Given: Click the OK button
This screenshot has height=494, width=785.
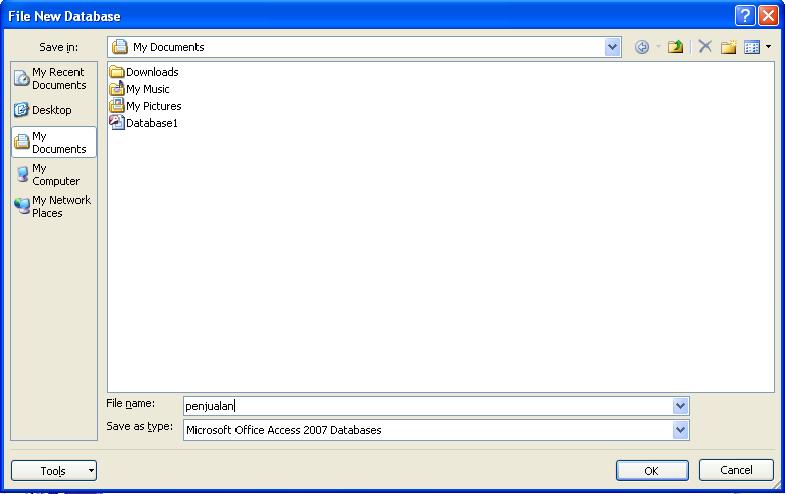Looking at the screenshot, I should [x=652, y=470].
